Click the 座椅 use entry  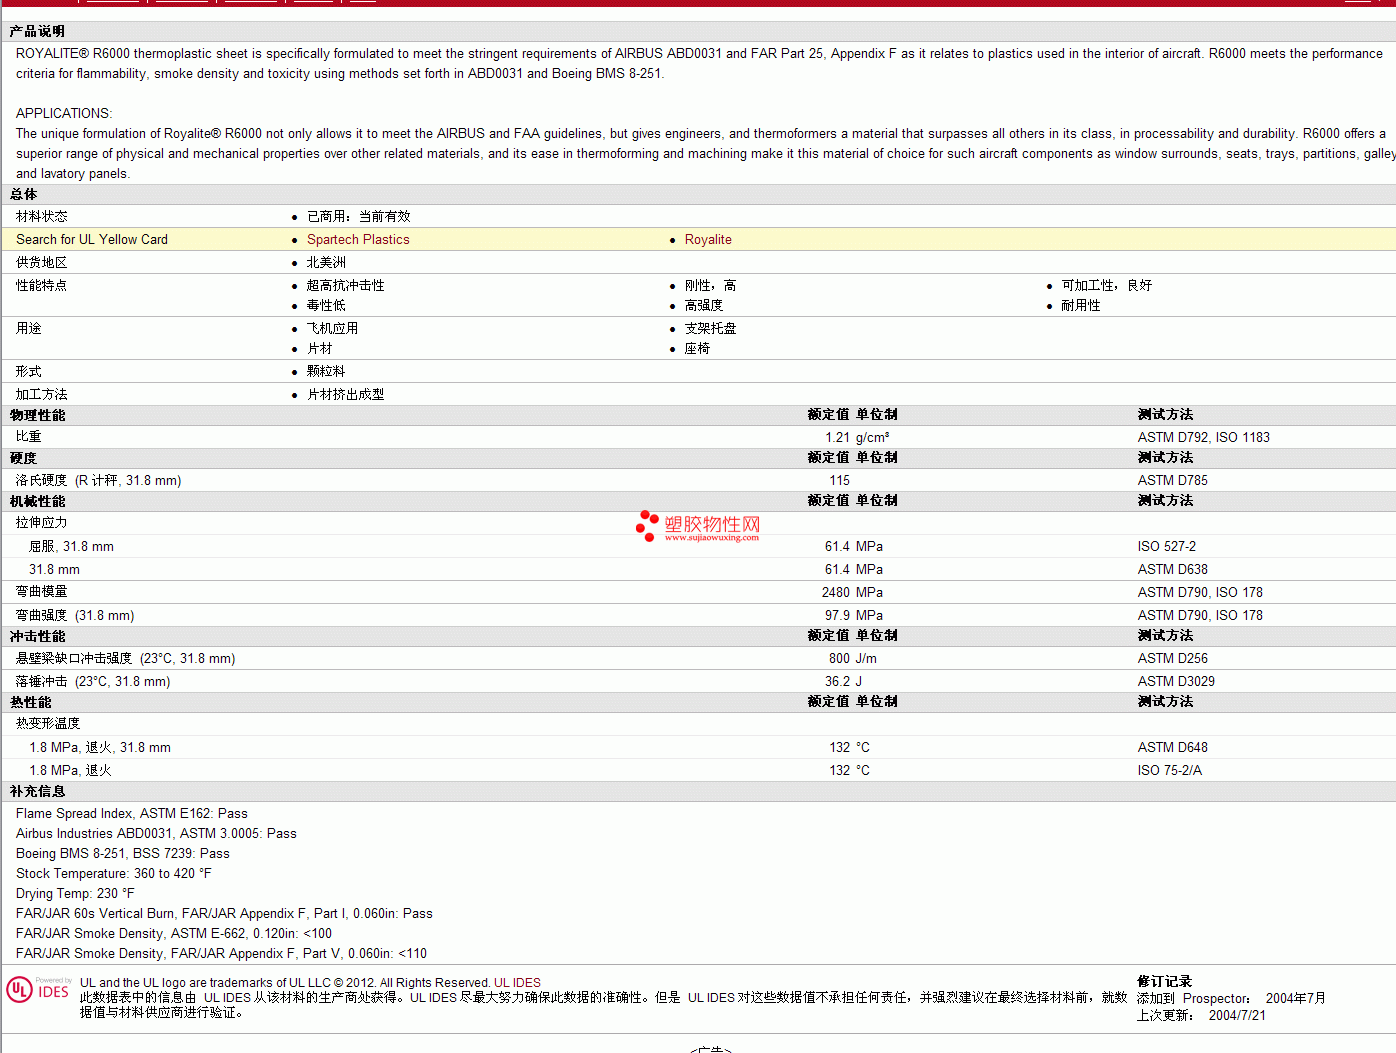click(x=697, y=349)
